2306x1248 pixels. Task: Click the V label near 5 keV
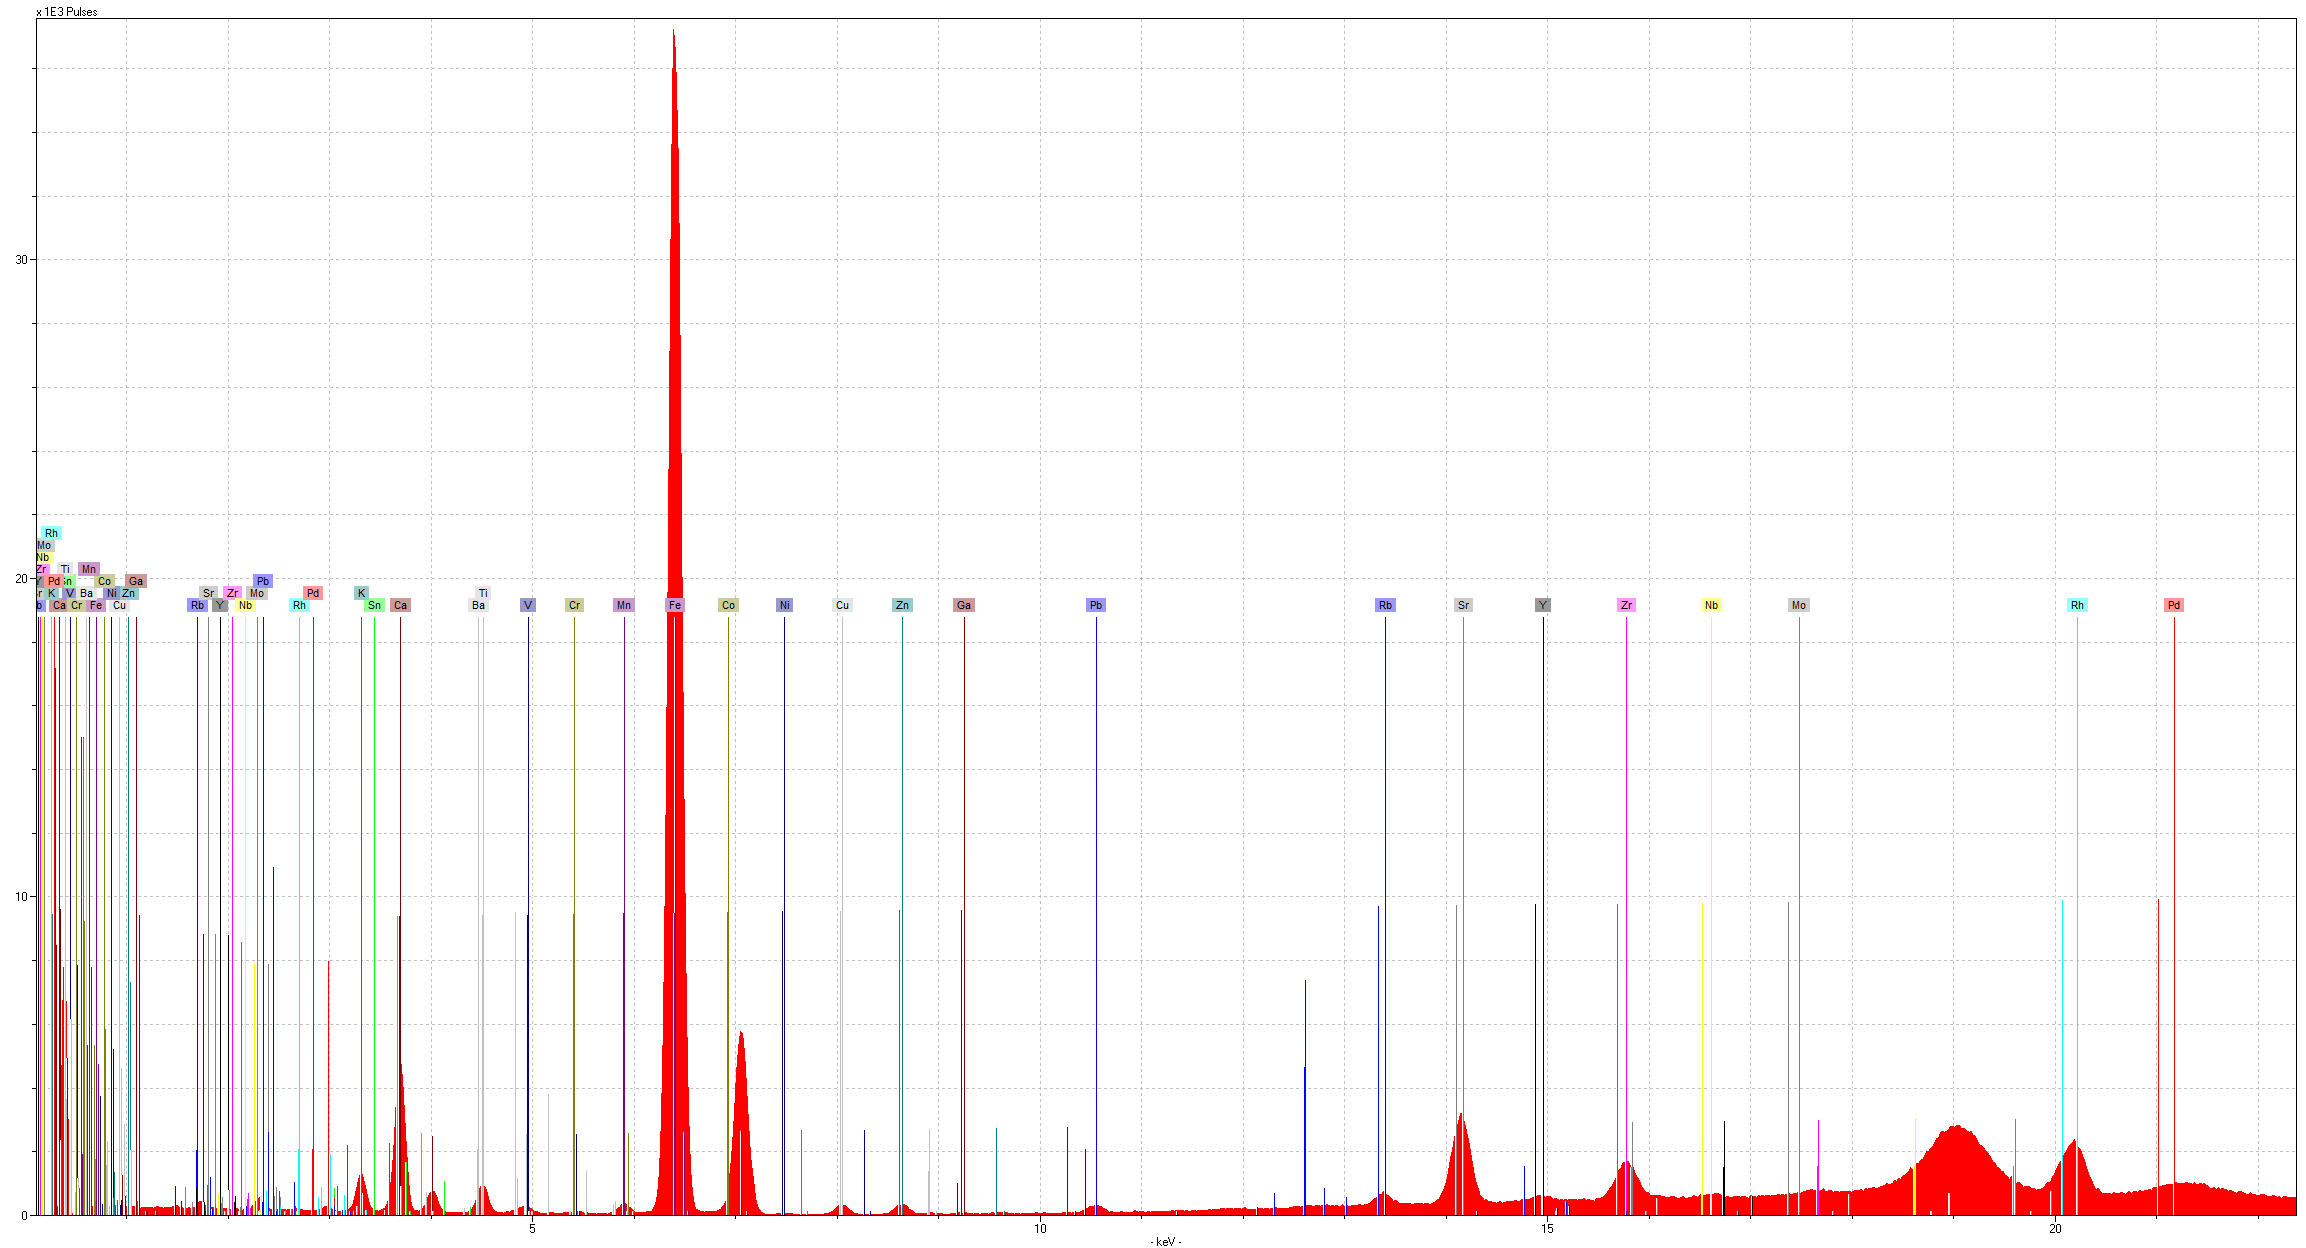point(528,605)
